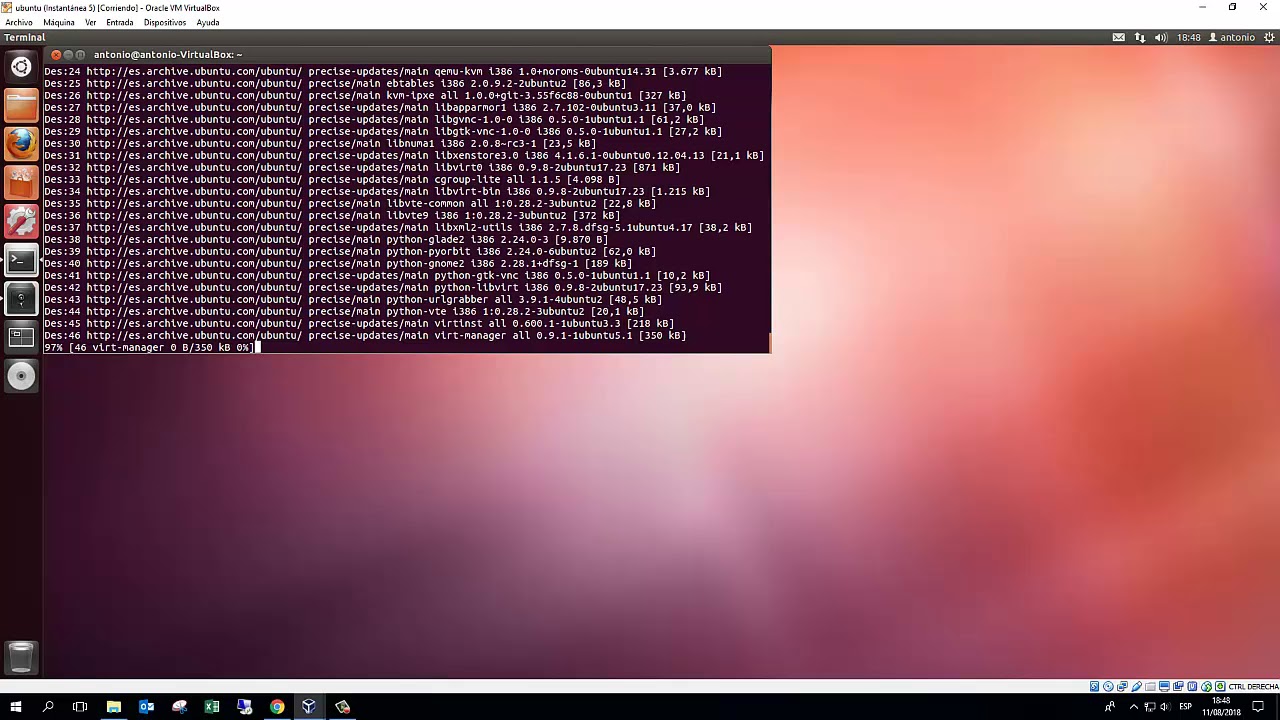The image size is (1280, 720).
Task: Open the Entrada menu in VirtualBox
Action: 119,22
